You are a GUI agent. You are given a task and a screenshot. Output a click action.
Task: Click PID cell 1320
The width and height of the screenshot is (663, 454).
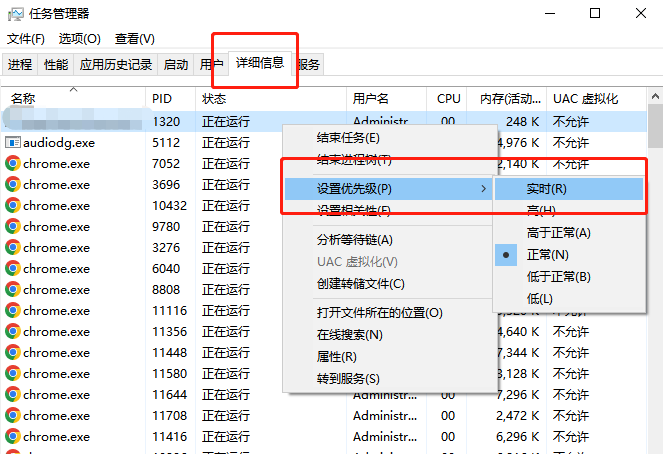click(x=166, y=122)
